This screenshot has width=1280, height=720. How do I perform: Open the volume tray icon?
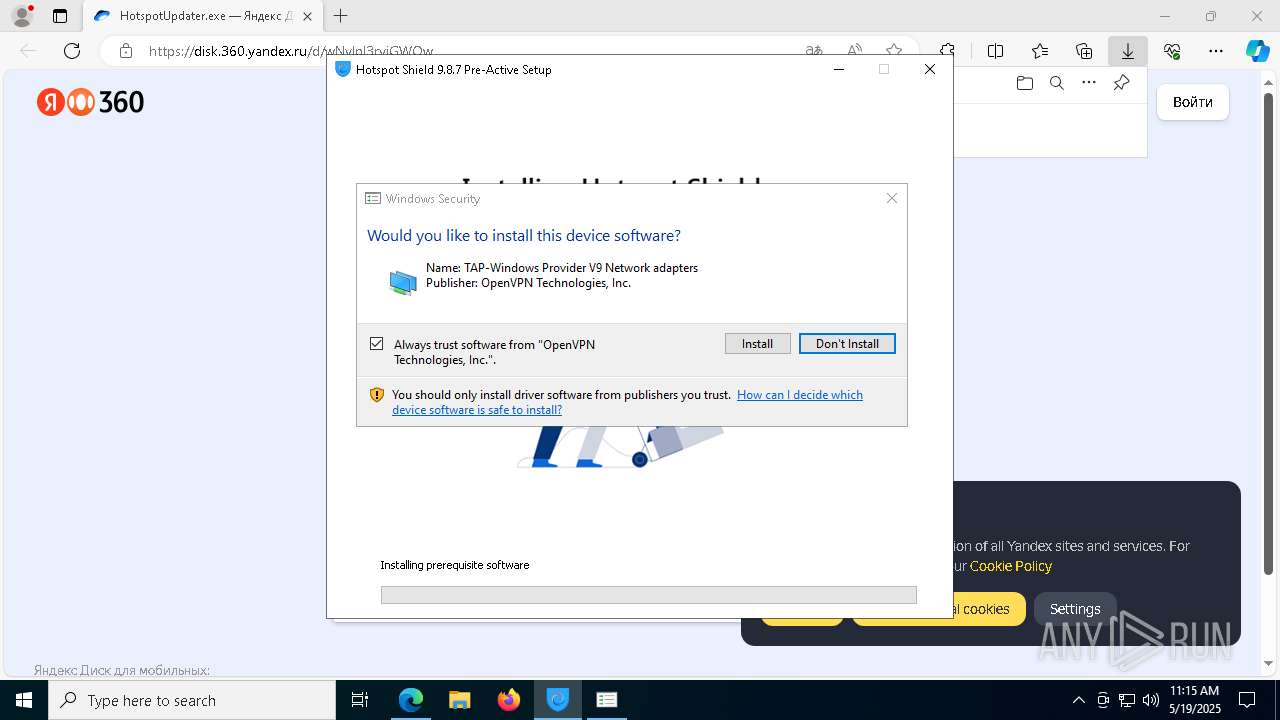click(x=1151, y=700)
